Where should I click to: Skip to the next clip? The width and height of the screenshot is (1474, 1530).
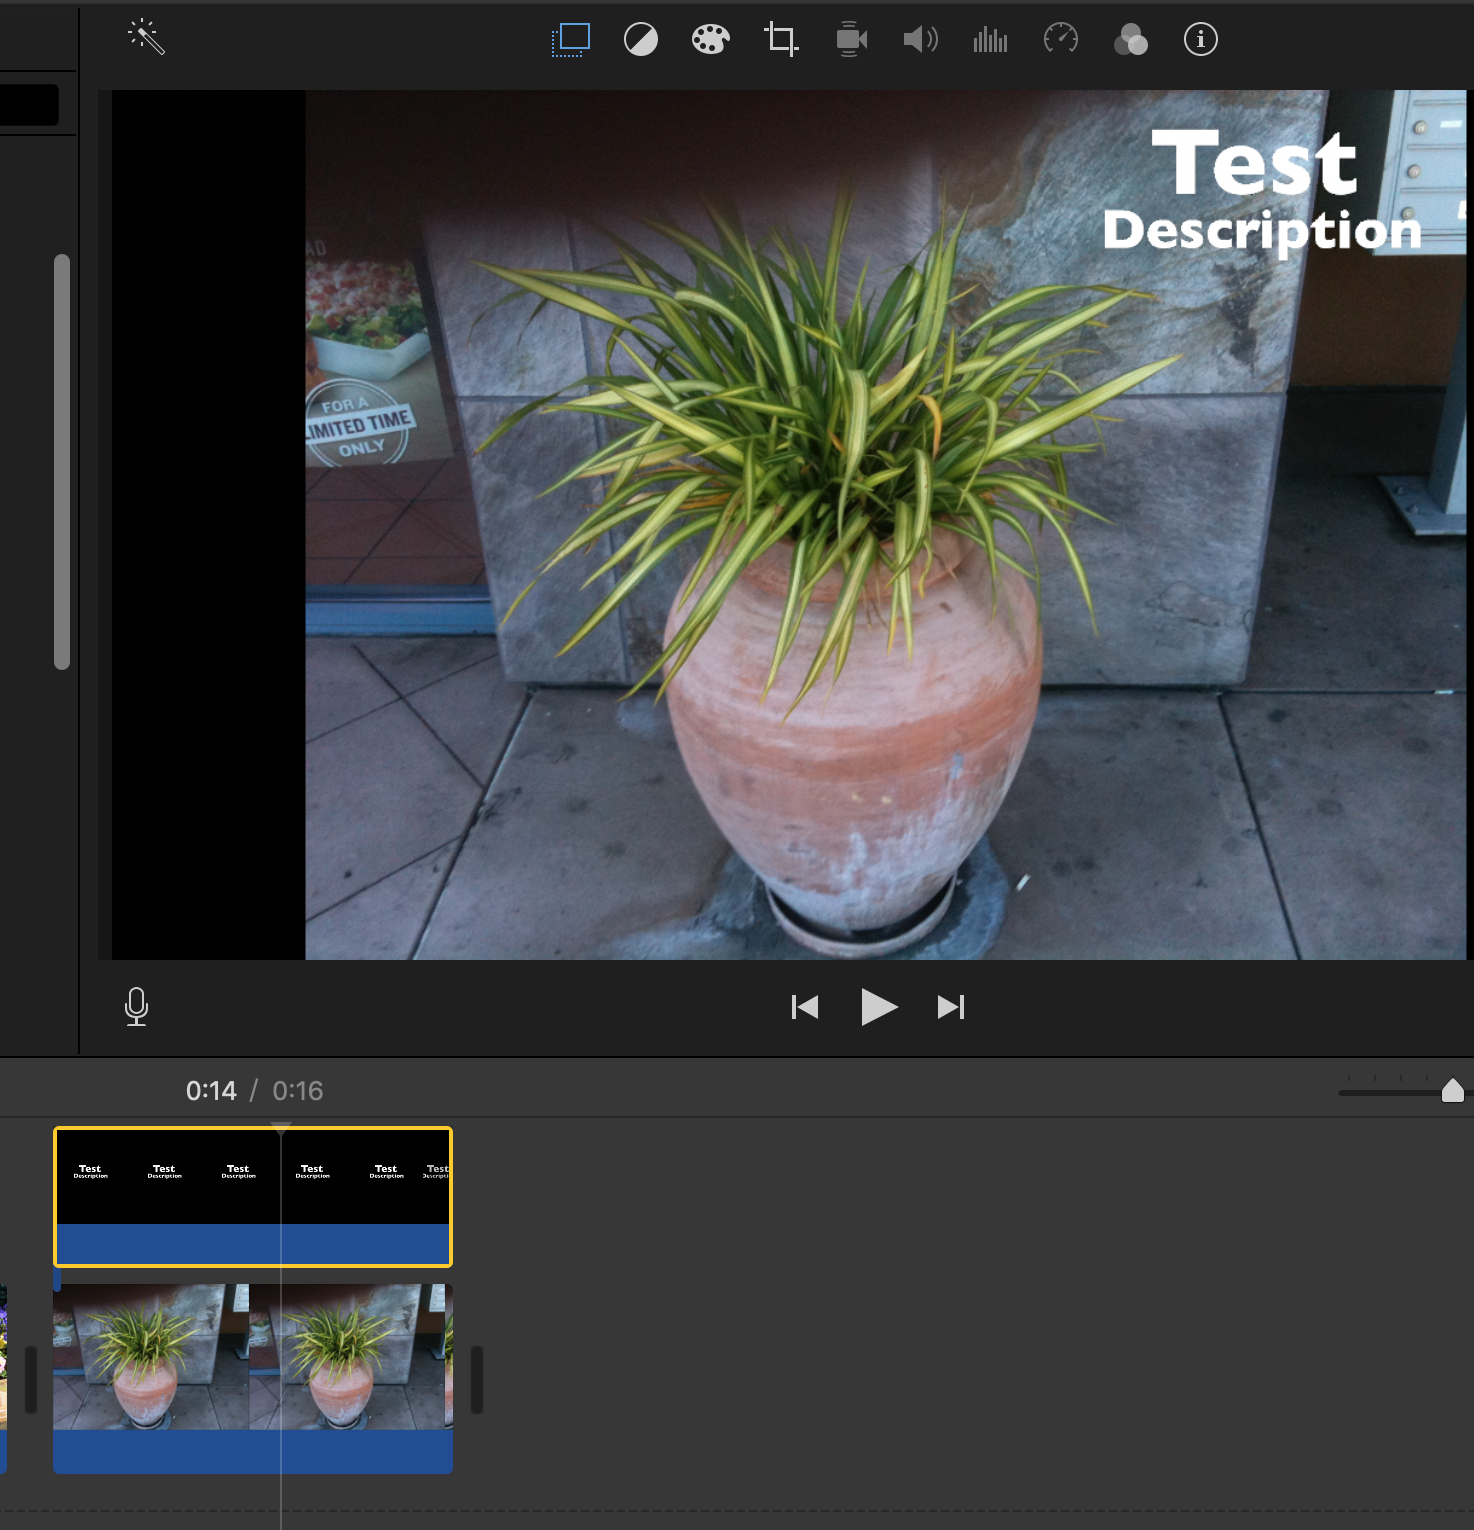(x=951, y=1007)
